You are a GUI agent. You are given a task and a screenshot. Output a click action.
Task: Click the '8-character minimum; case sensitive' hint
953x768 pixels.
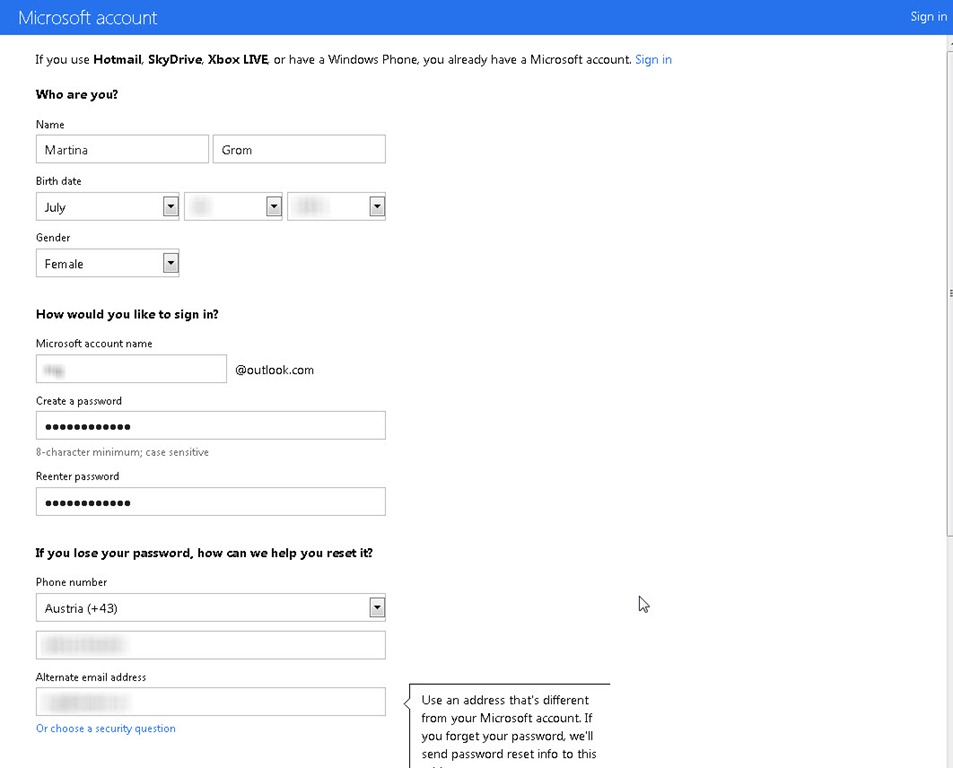(122, 452)
